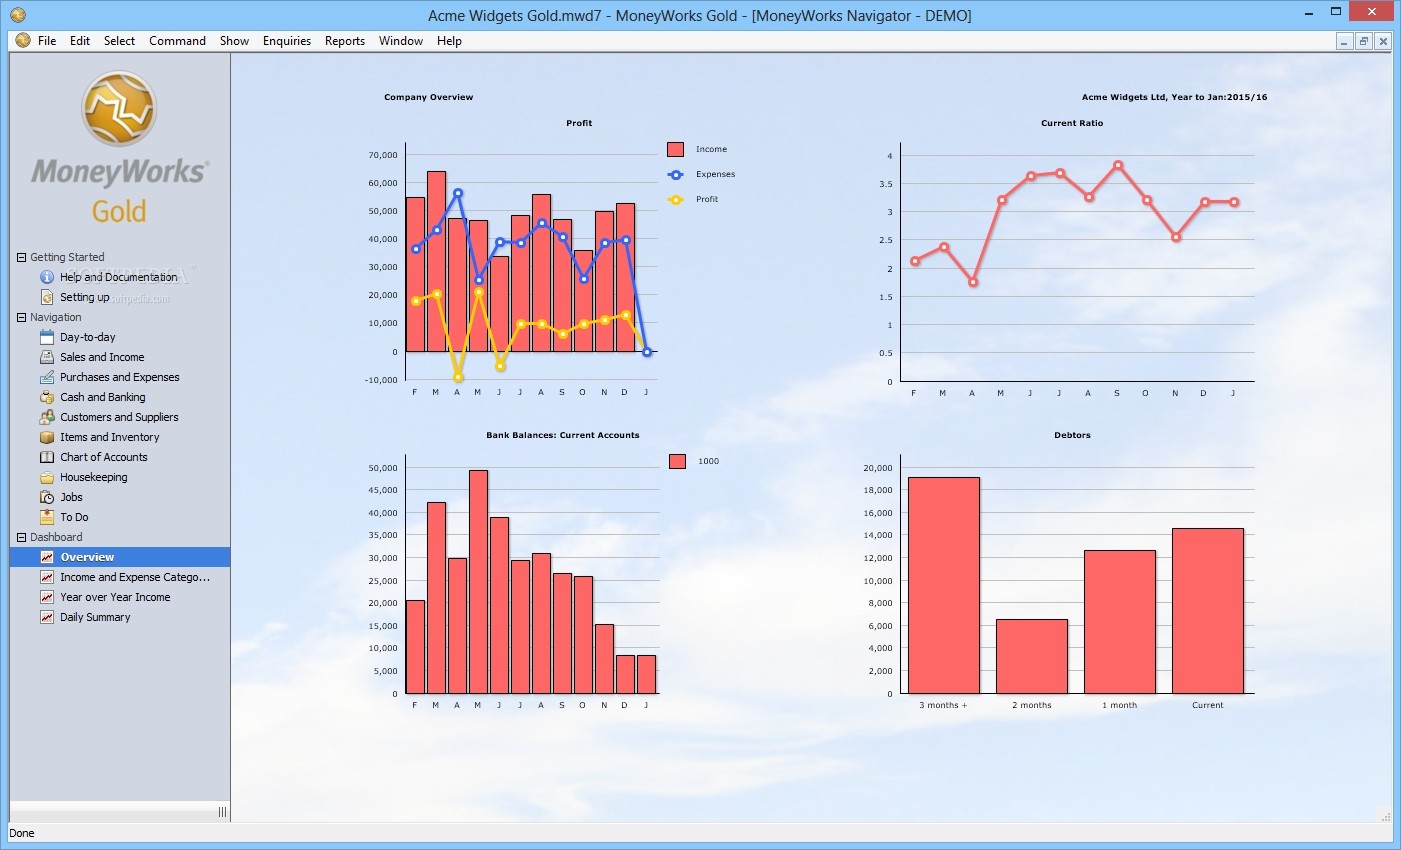The width and height of the screenshot is (1401, 850).
Task: Restore the inner Navigator window
Action: 1364,41
